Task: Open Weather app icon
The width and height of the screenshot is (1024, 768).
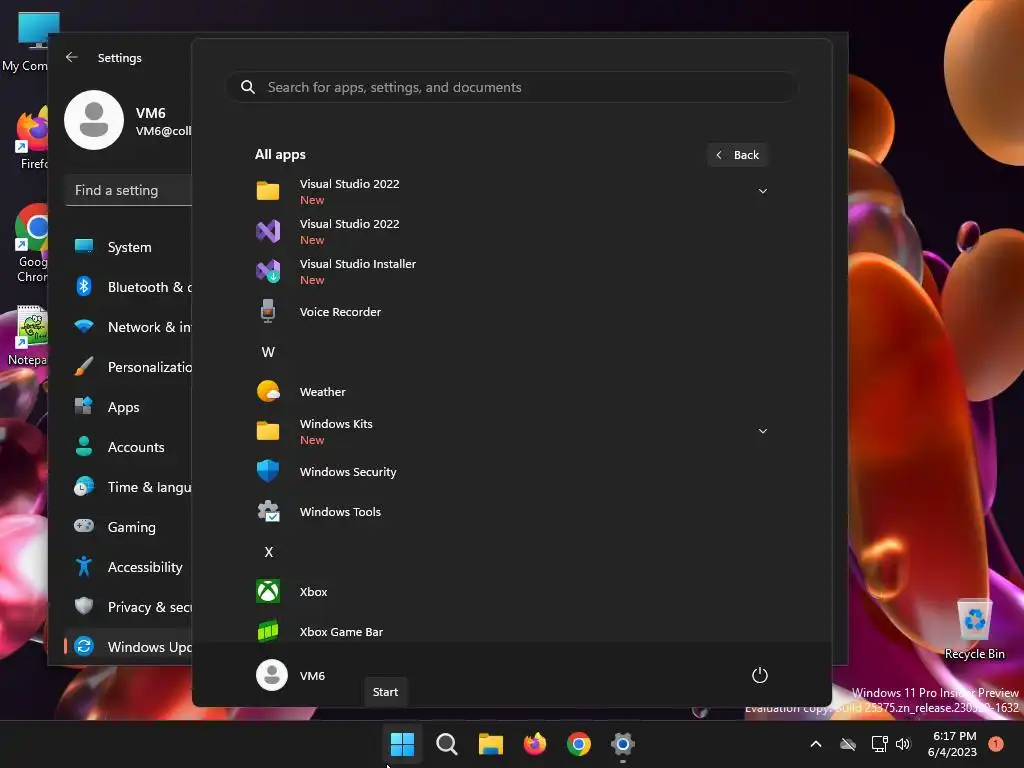Action: 268,391
